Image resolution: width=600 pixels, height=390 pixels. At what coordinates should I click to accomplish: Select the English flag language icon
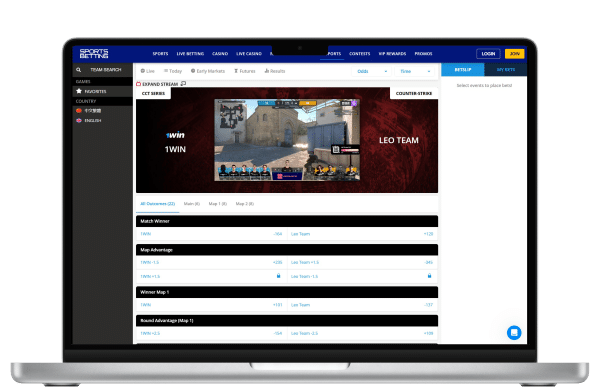tap(79, 120)
